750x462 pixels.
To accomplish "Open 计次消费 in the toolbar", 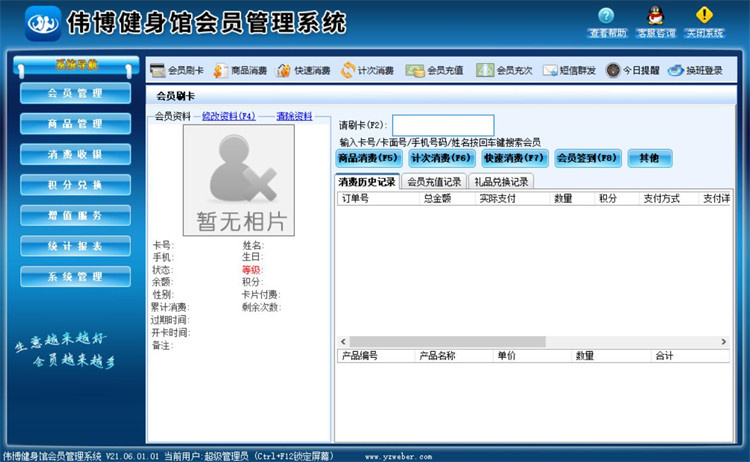I will tap(367, 71).
